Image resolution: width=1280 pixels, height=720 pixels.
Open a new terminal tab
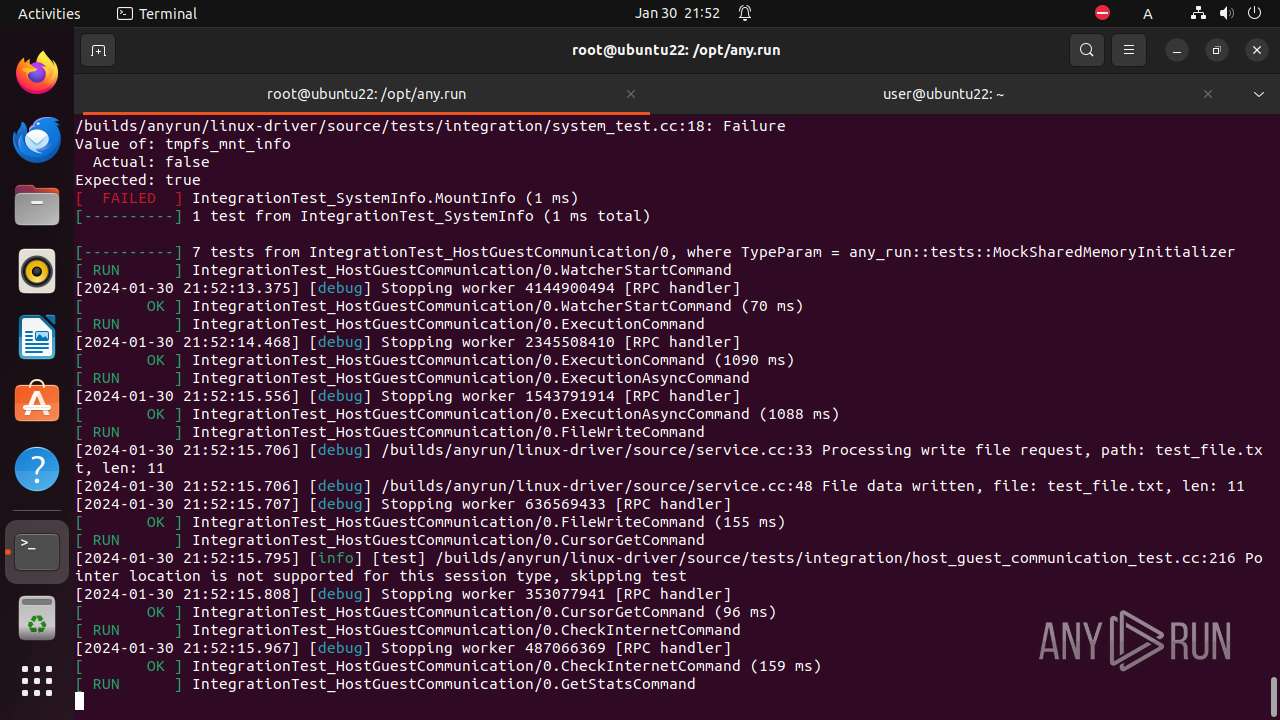pos(98,50)
